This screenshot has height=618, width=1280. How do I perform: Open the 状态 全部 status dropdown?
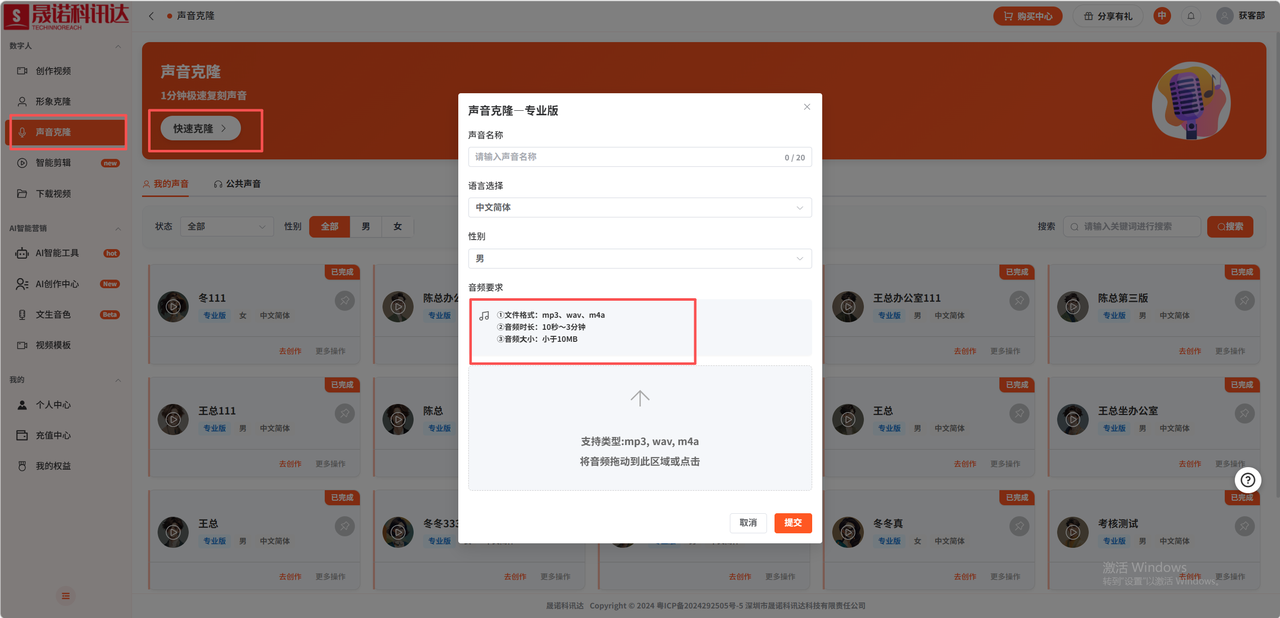(x=227, y=227)
